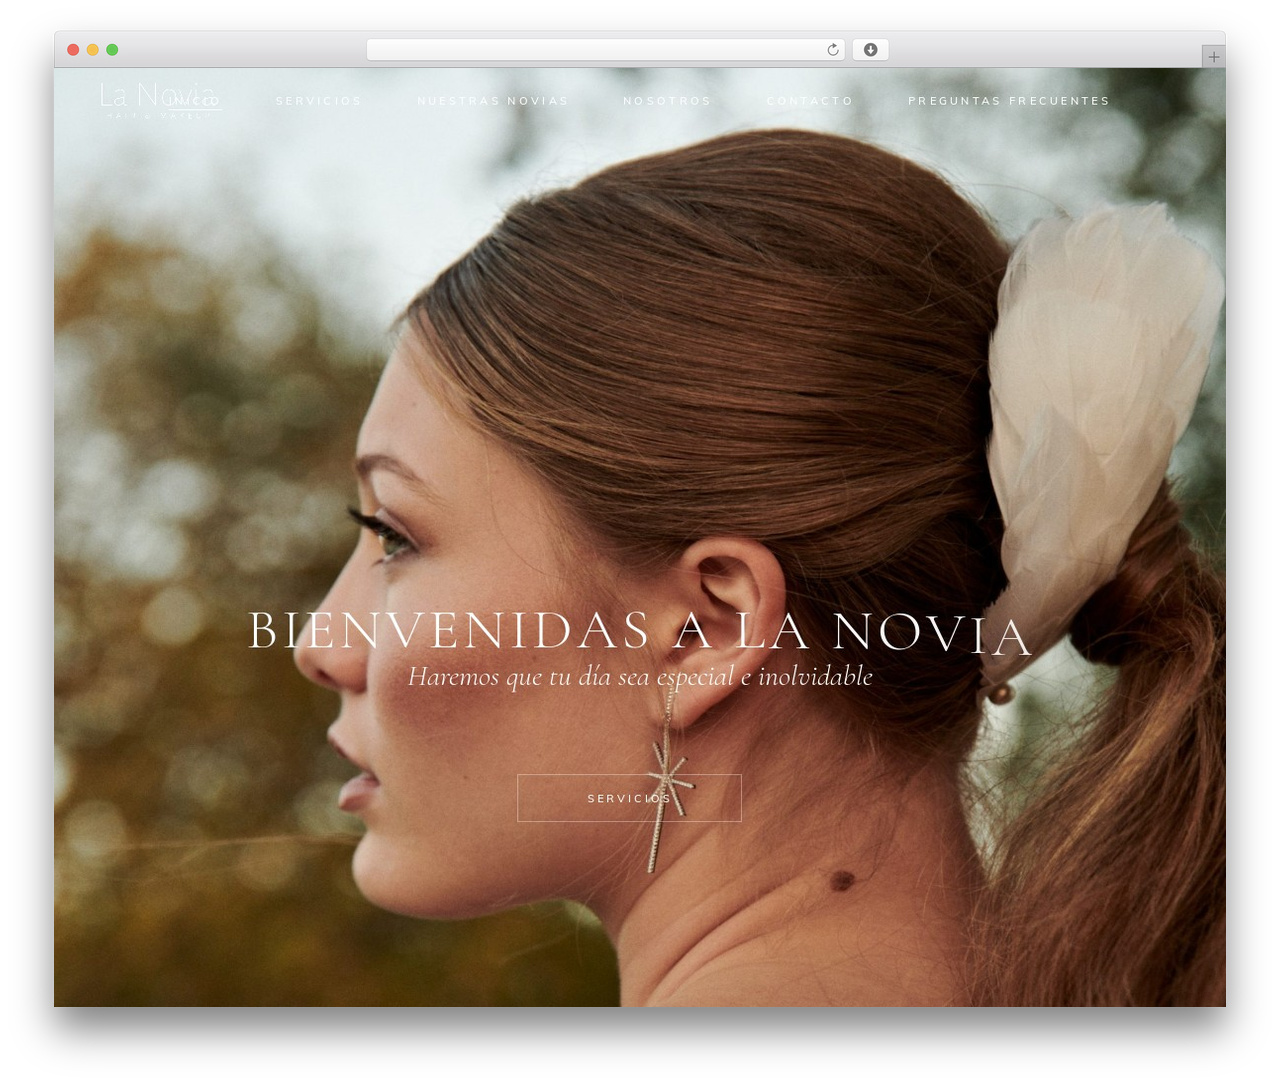Close the browser window with red button
1280x1084 pixels.
[x=73, y=50]
